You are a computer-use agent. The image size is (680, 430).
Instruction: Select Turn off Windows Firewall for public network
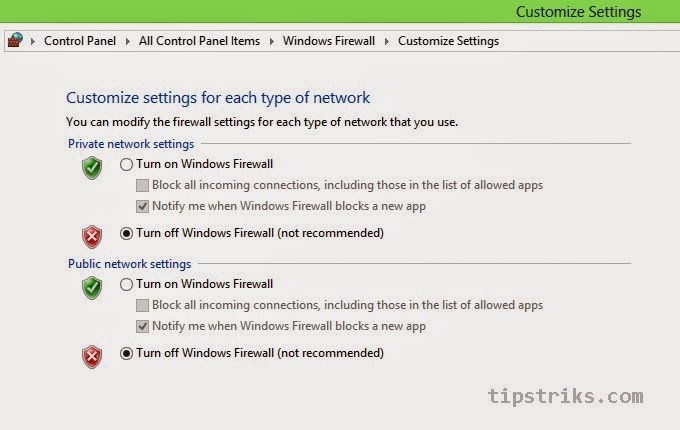click(x=126, y=353)
